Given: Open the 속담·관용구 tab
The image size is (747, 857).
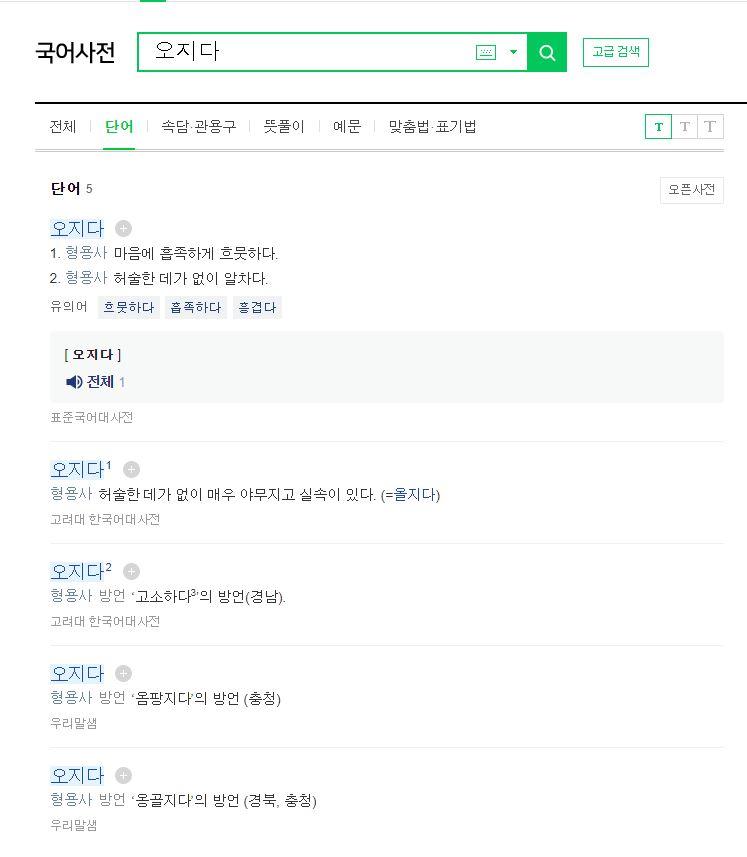Looking at the screenshot, I should tap(198, 127).
